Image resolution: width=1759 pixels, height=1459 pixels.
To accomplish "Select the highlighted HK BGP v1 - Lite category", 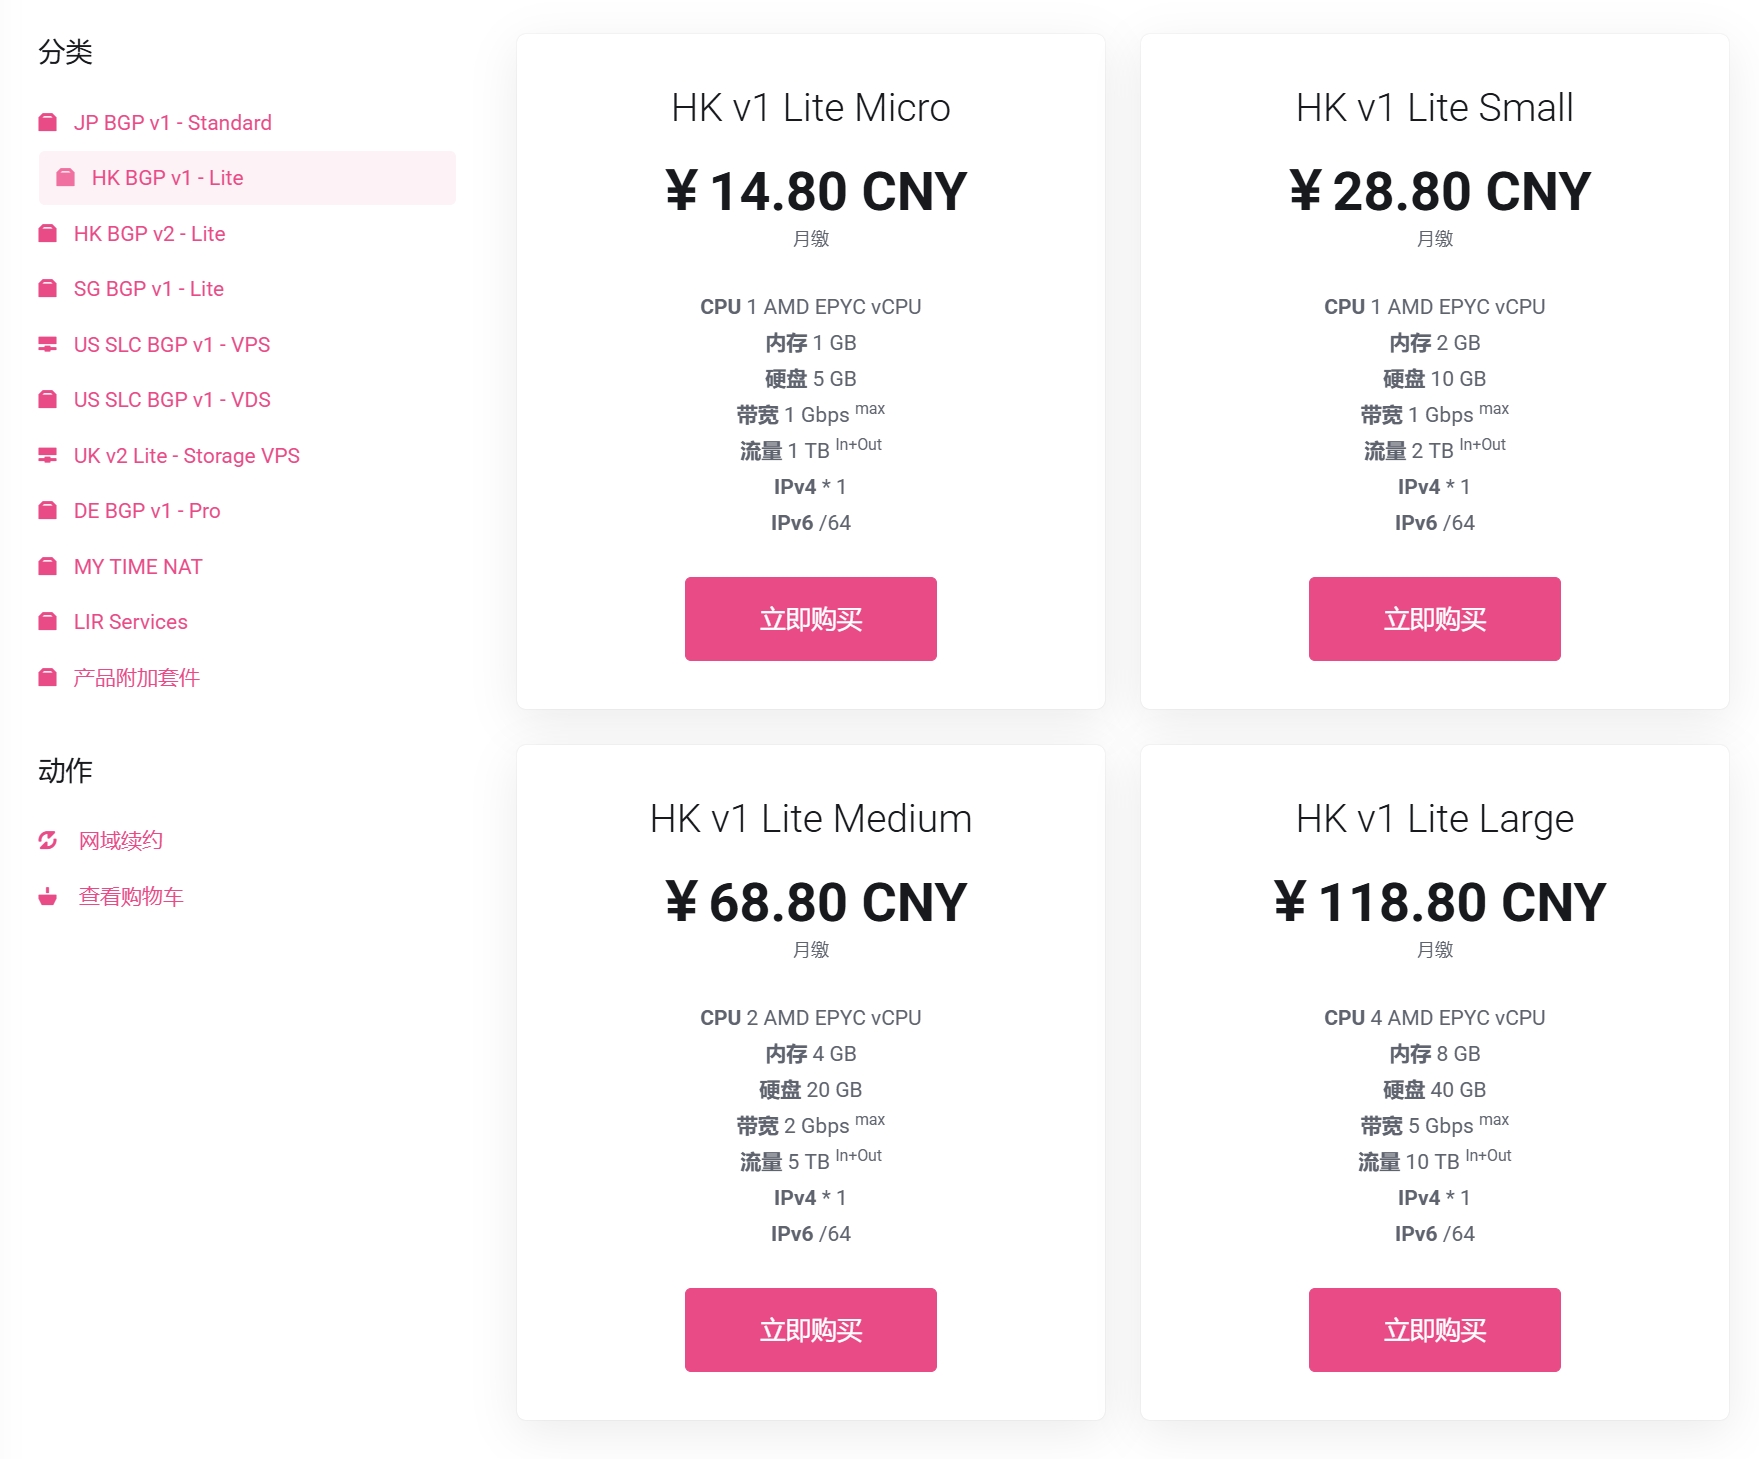I will [x=167, y=178].
